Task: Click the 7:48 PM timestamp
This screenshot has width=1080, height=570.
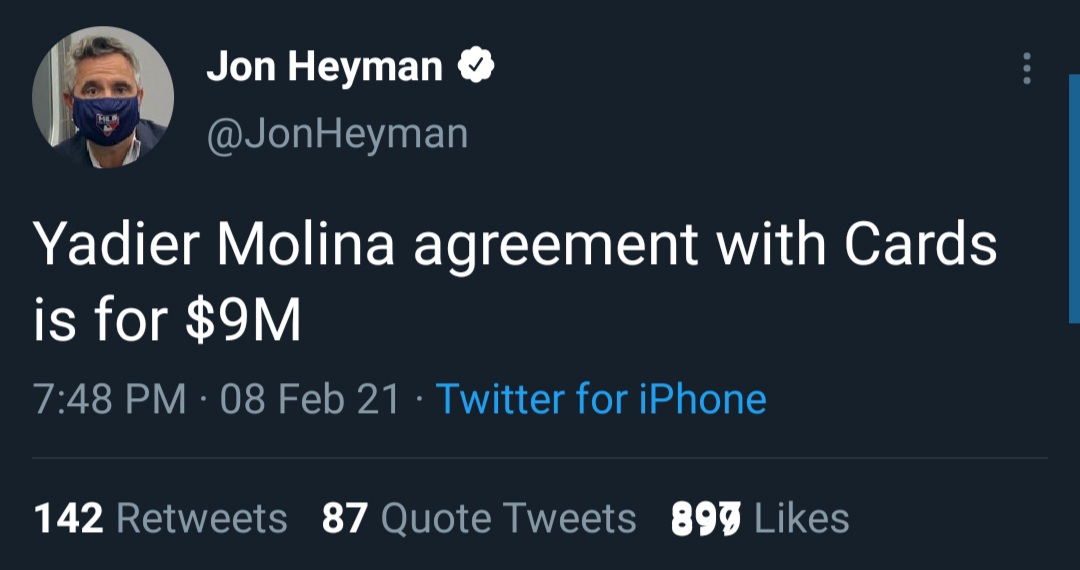Action: (x=110, y=399)
